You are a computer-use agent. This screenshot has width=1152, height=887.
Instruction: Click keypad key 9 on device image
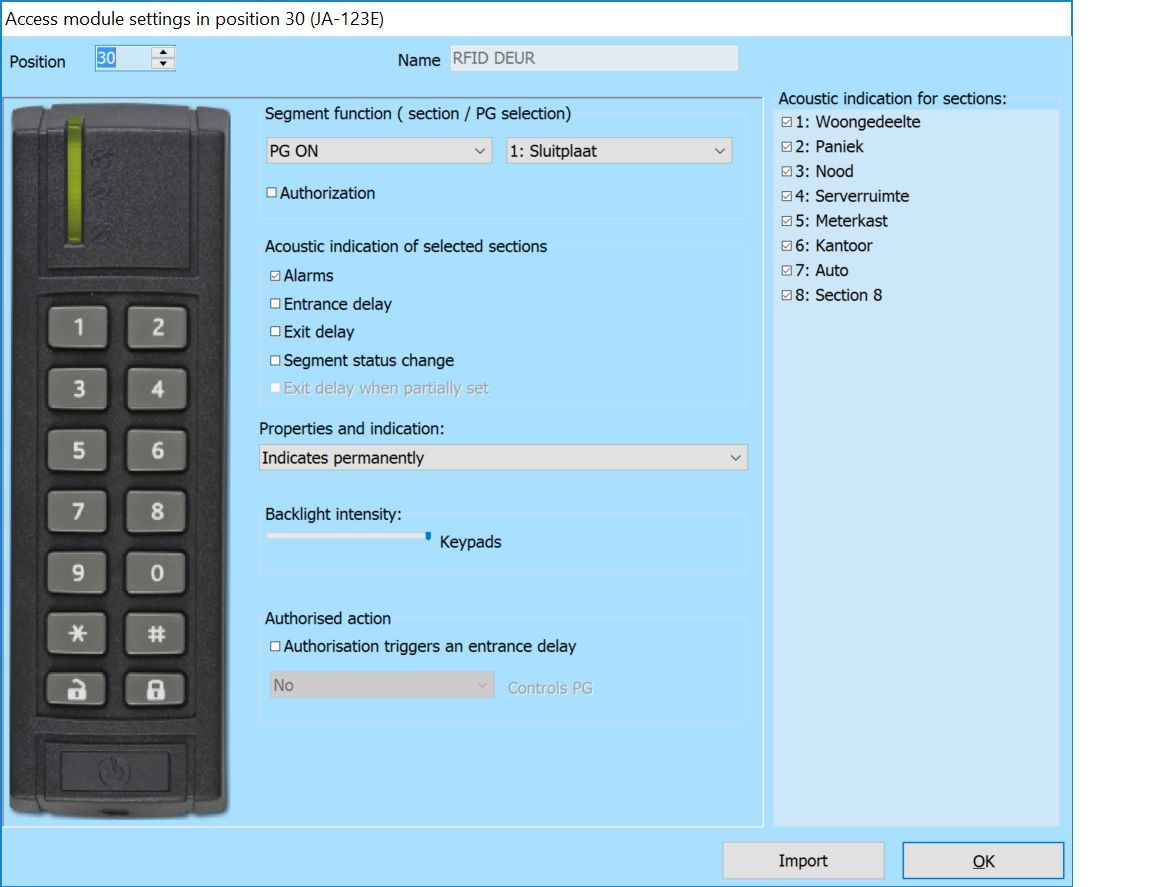(x=78, y=572)
